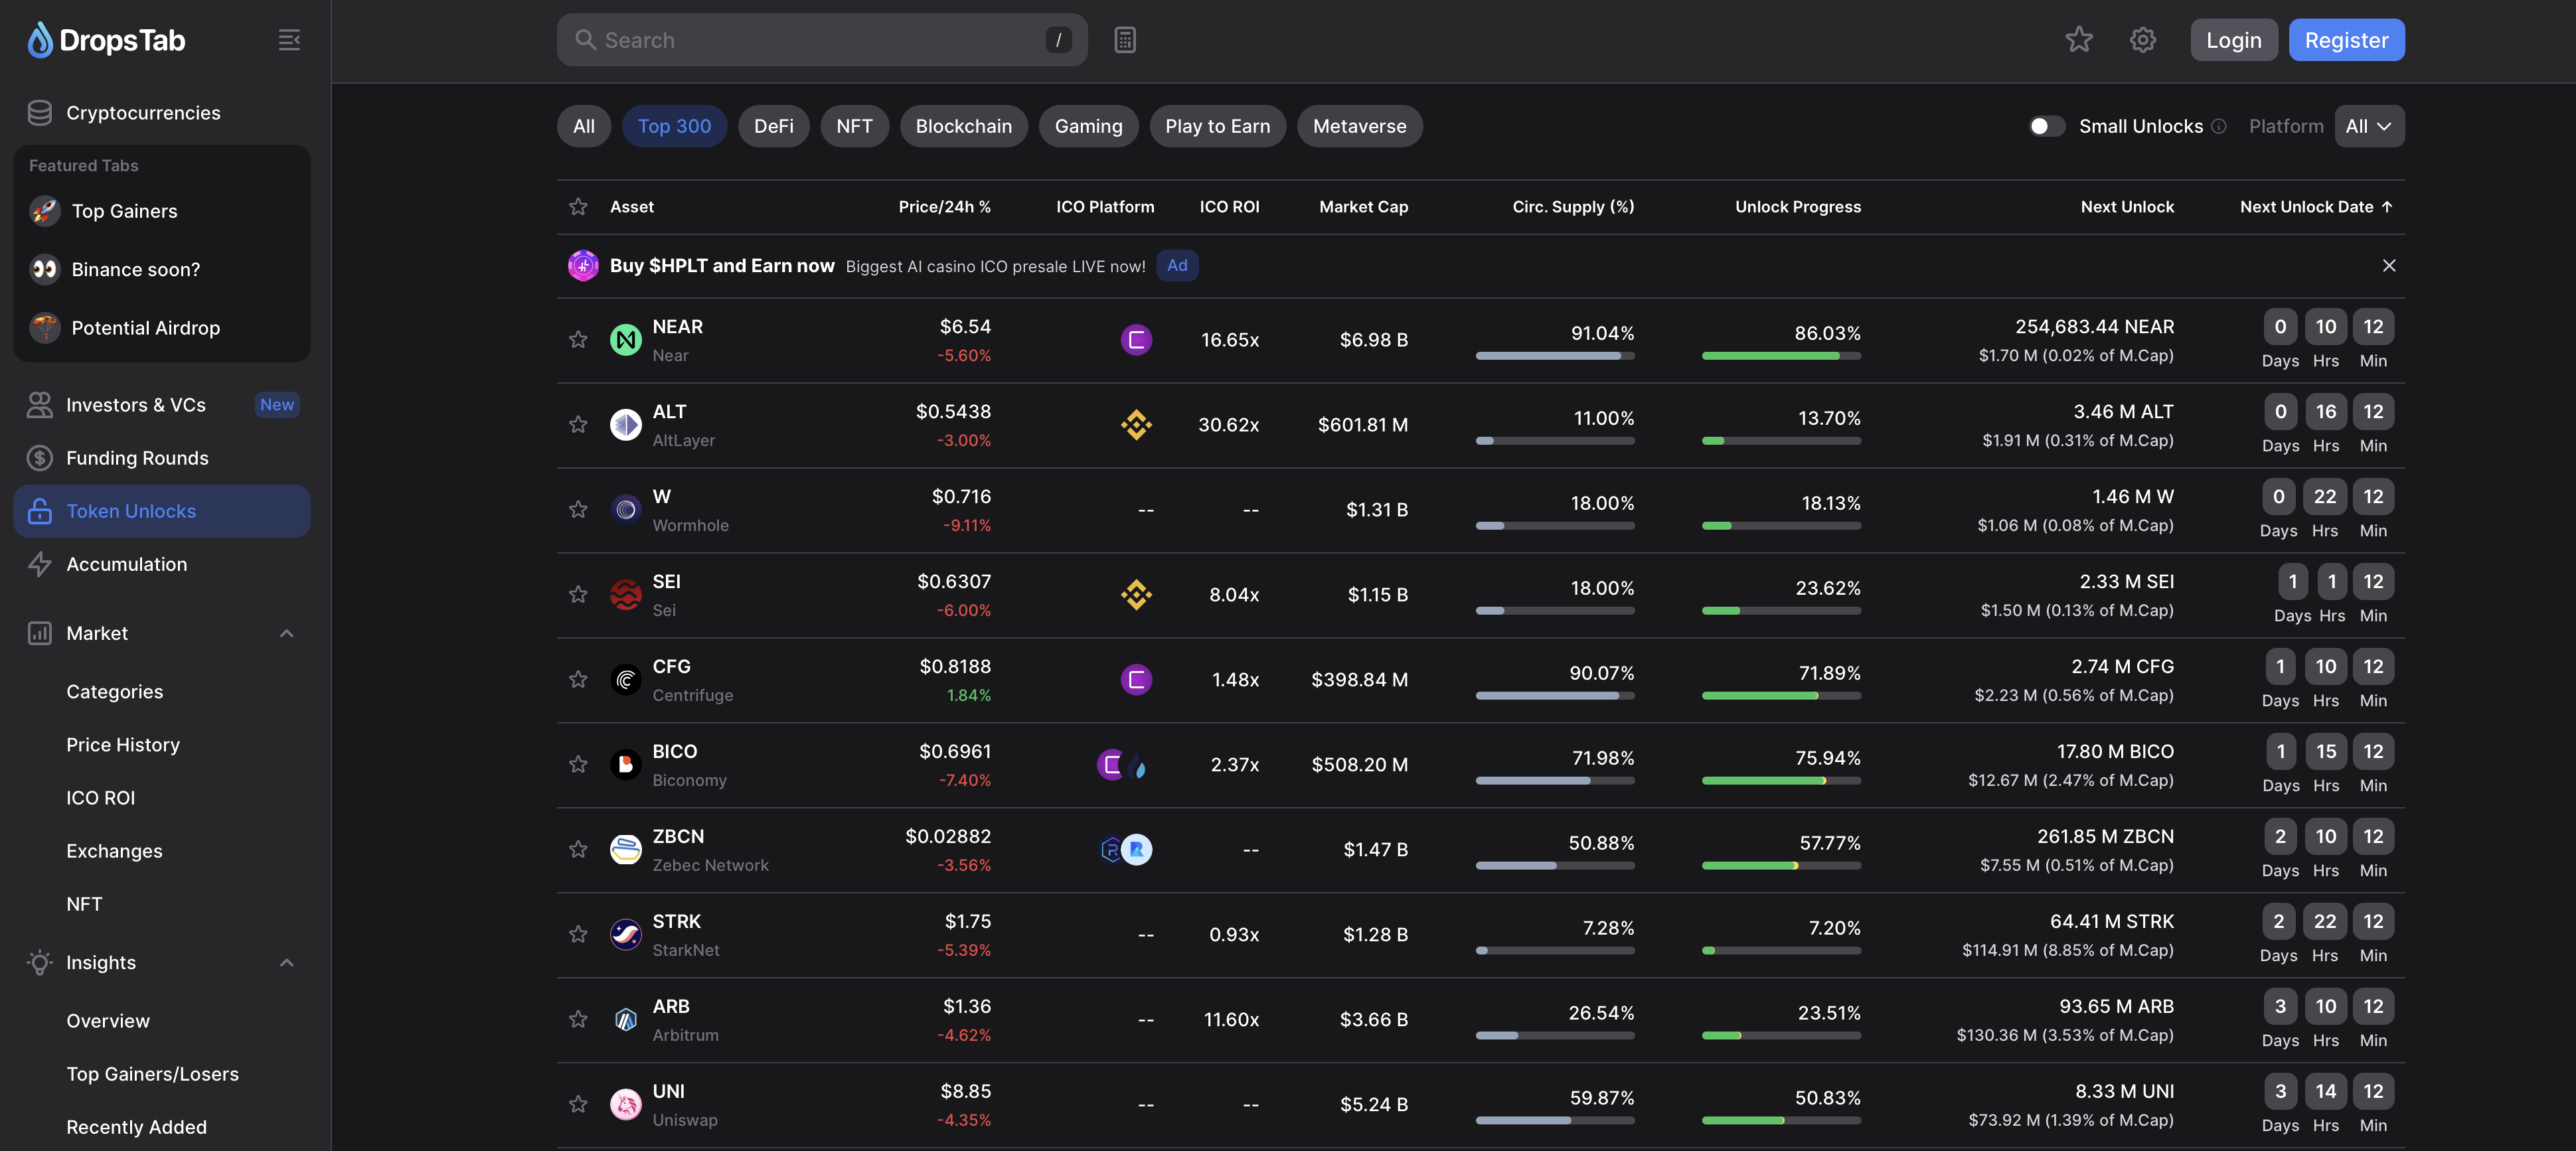Click CoinList ICO platform icon in NEAR row

pyautogui.click(x=1136, y=340)
